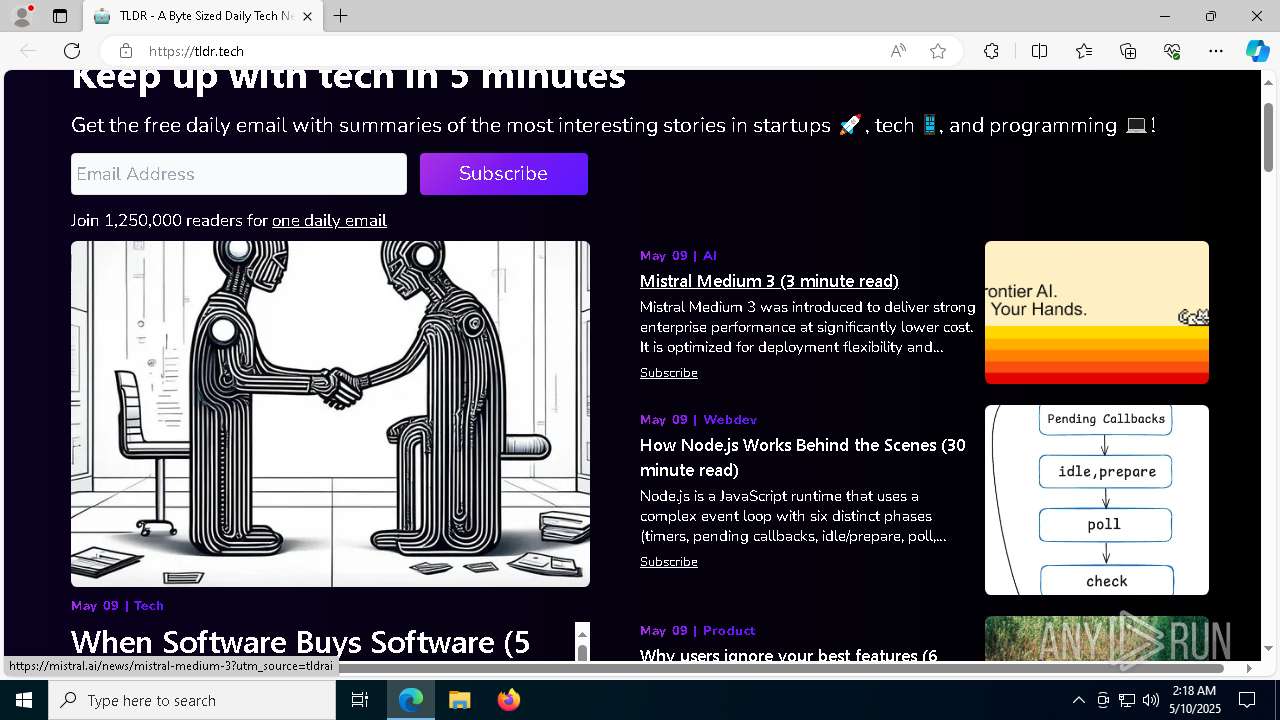
Task: Click the 'May 09 | AI' category label
Action: point(678,255)
